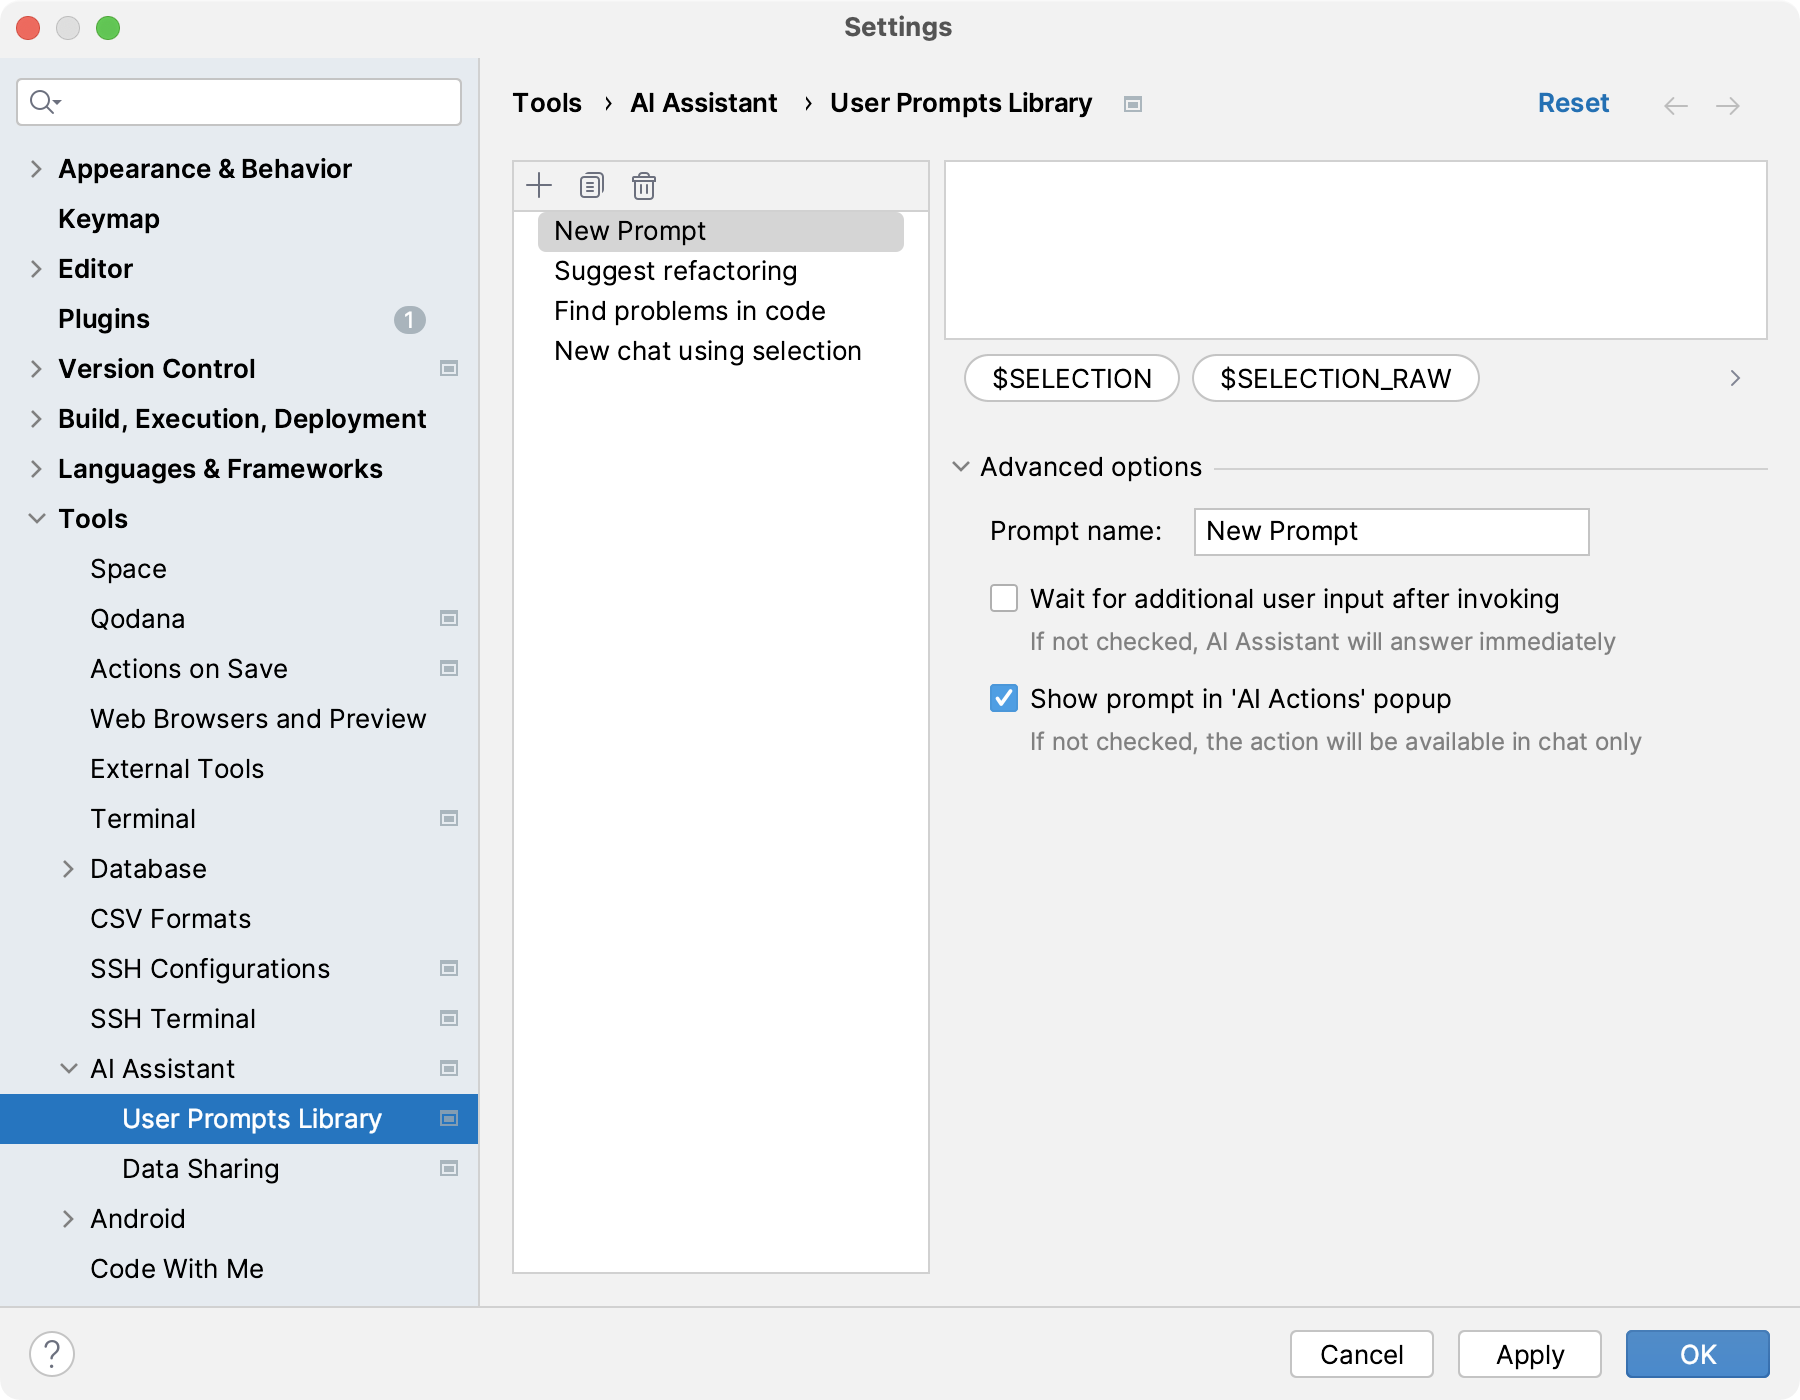The image size is (1800, 1400).
Task: Click project icon beside Data Sharing
Action: [x=449, y=1168]
